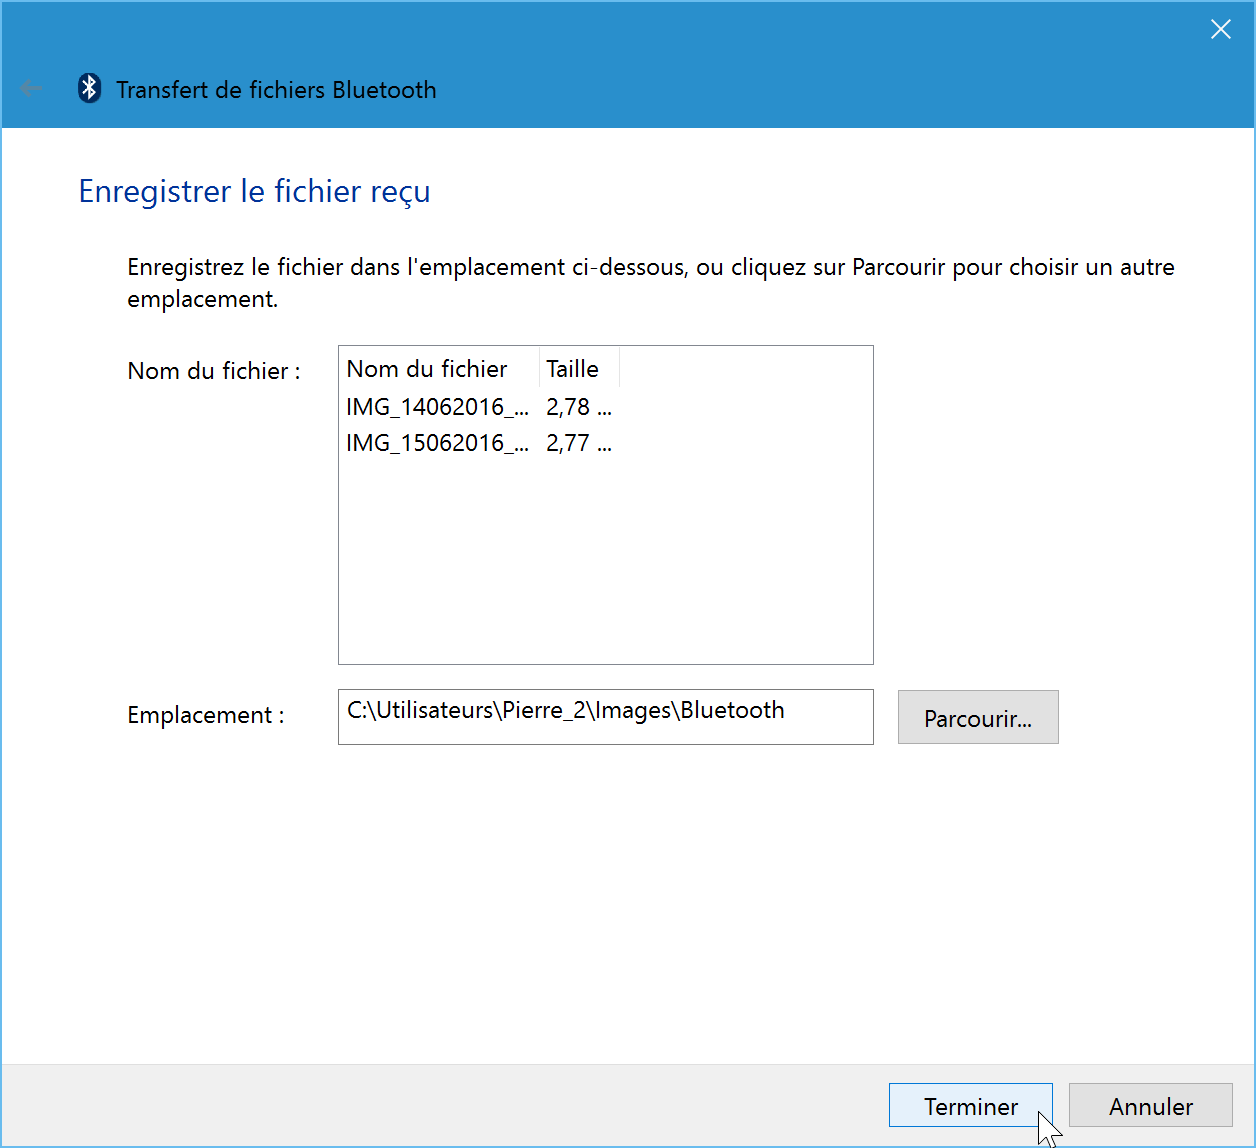Click the Annuler button
Image resolution: width=1256 pixels, height=1148 pixels.
point(1150,1106)
